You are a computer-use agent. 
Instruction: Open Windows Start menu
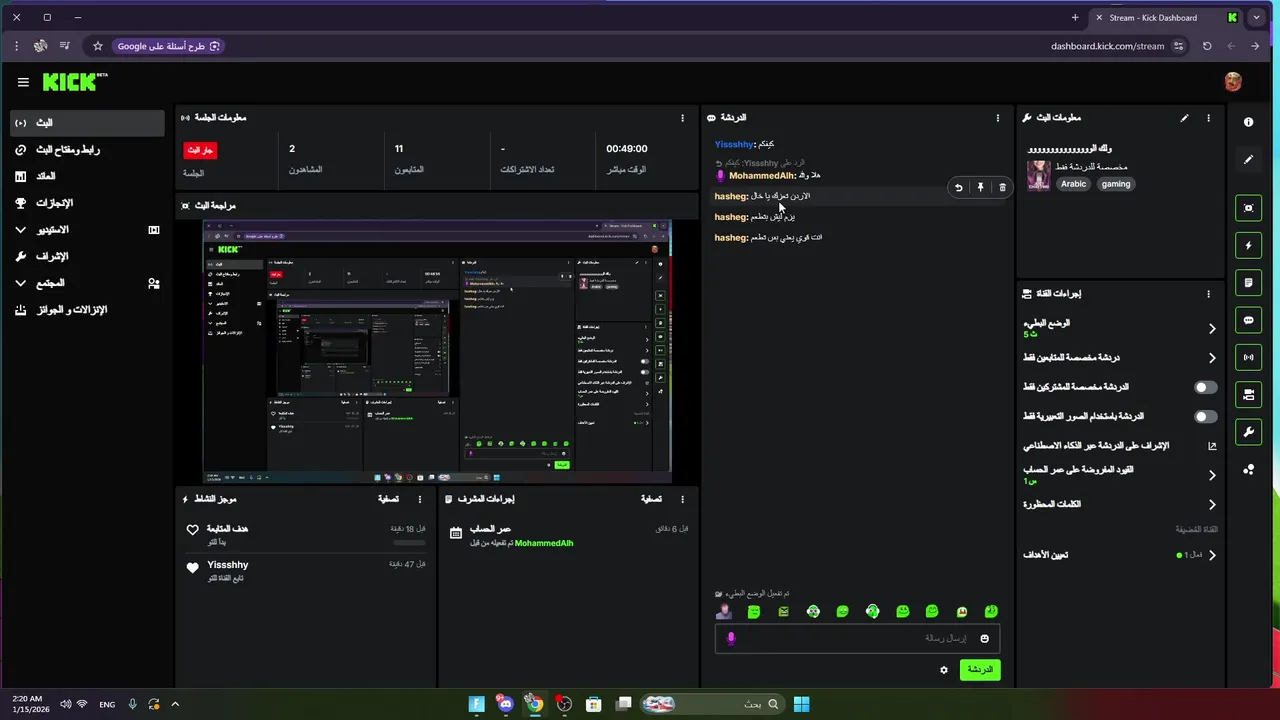click(x=801, y=704)
